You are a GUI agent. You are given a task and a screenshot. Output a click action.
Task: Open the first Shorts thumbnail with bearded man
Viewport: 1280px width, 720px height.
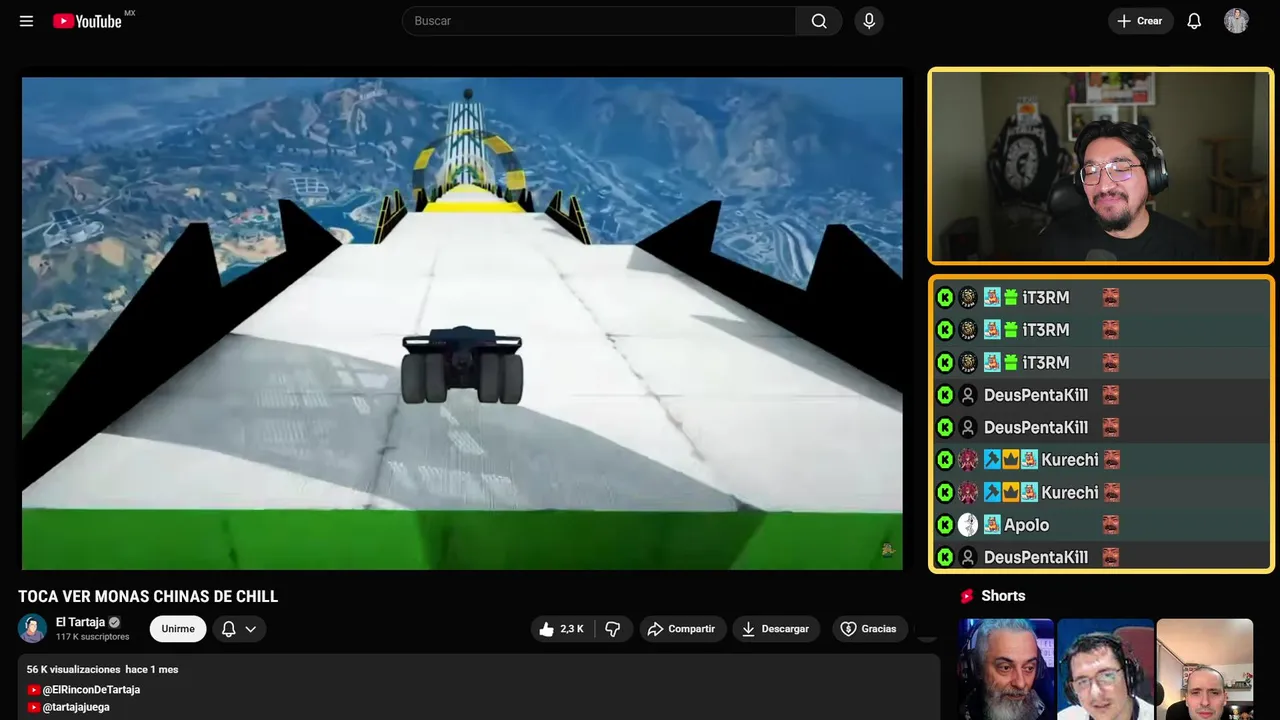tap(1006, 669)
